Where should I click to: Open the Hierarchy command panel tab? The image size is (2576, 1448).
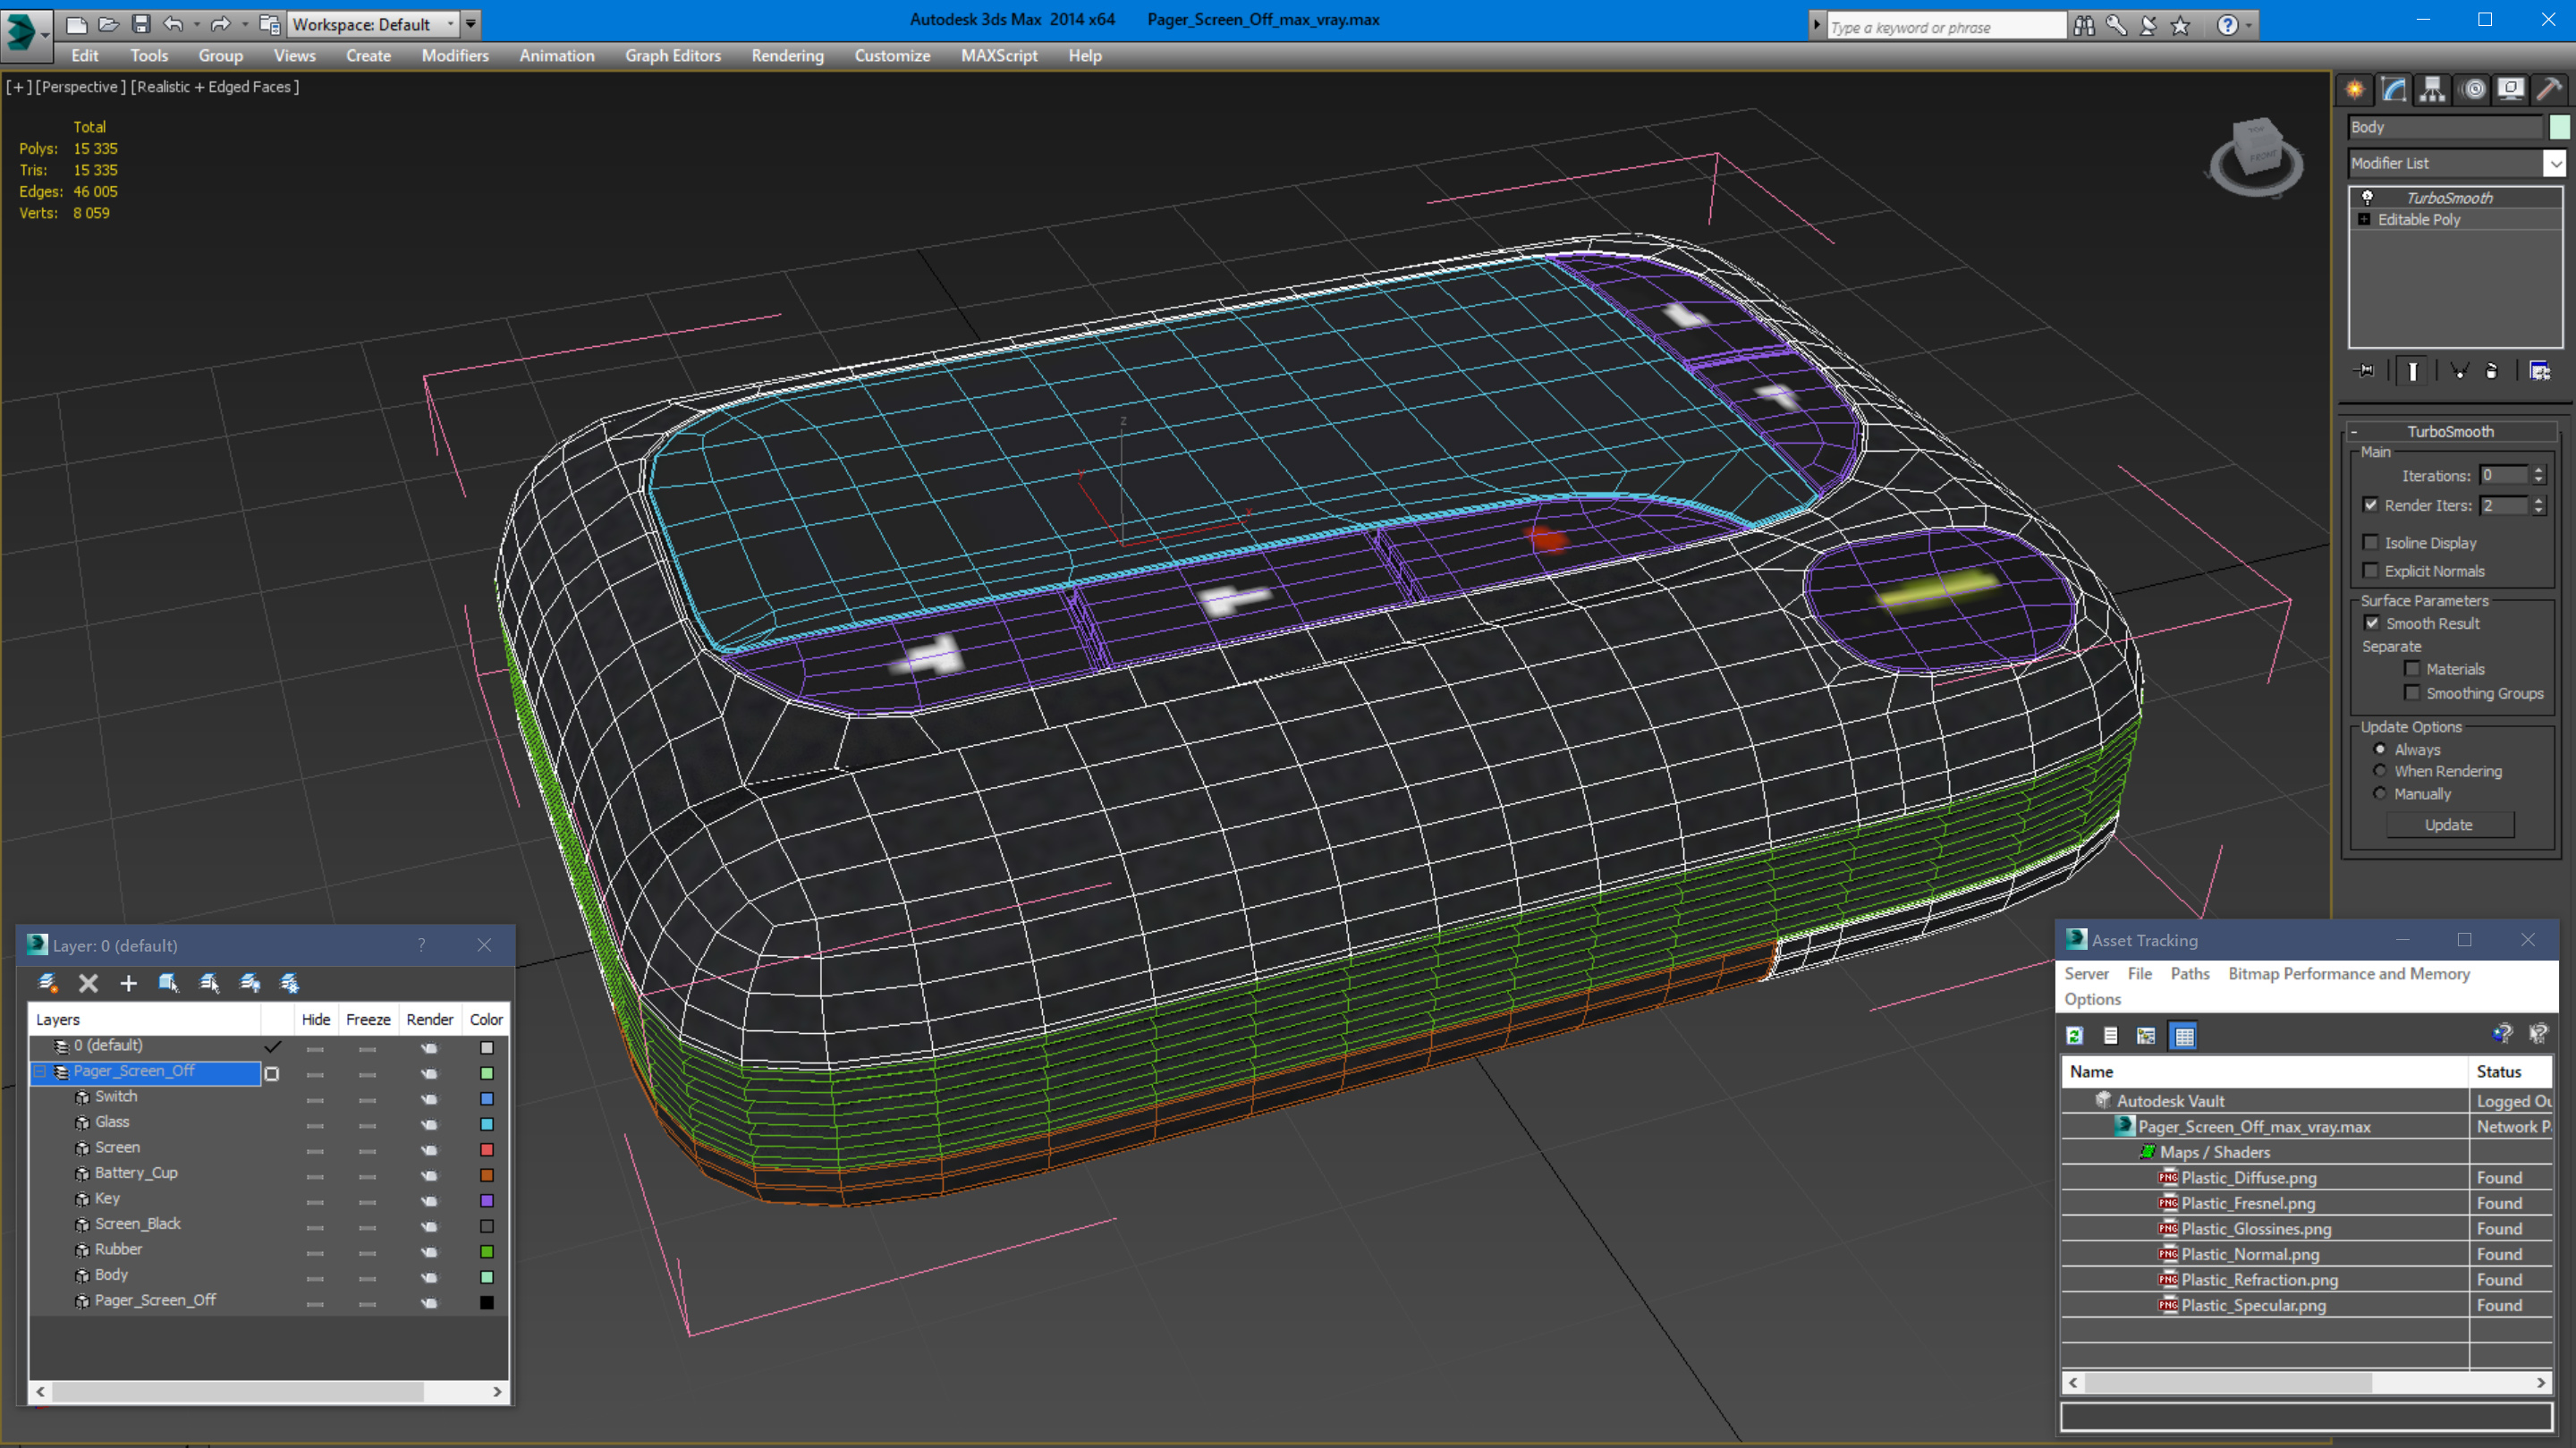coord(2432,90)
